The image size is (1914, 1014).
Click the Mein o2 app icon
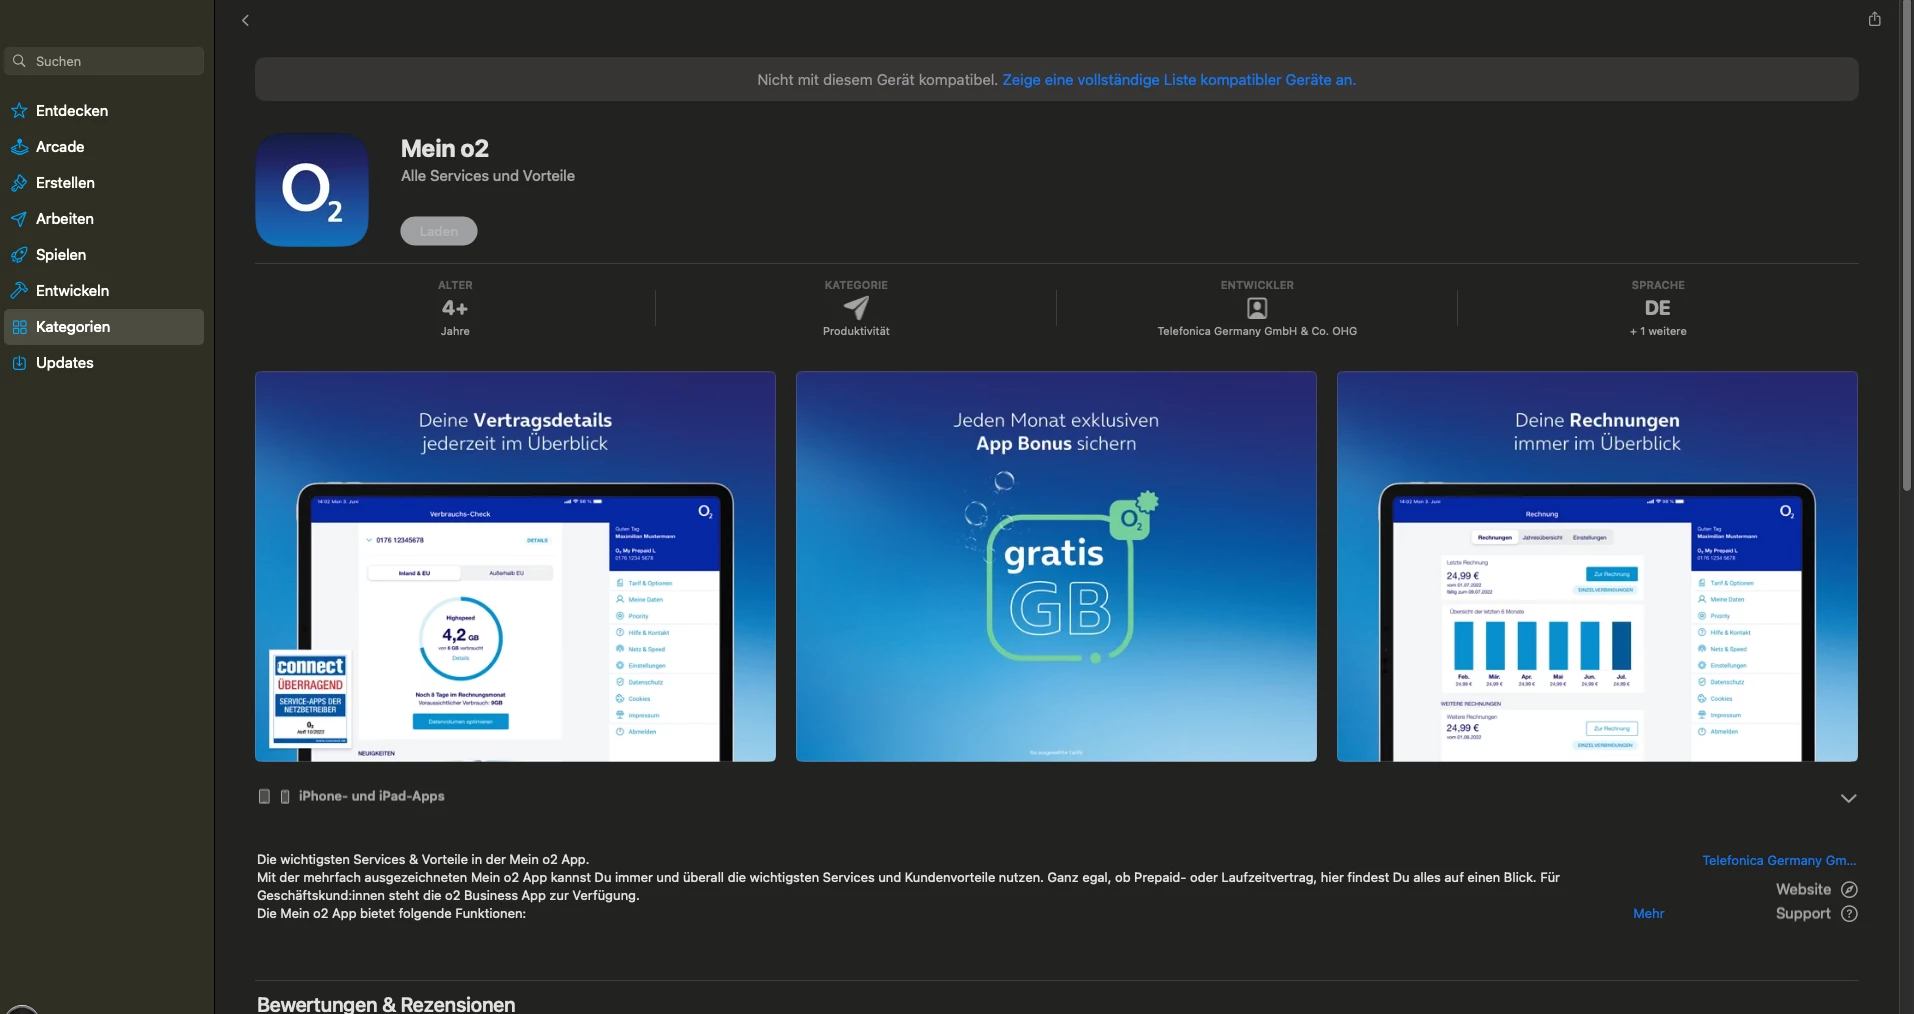tap(312, 190)
